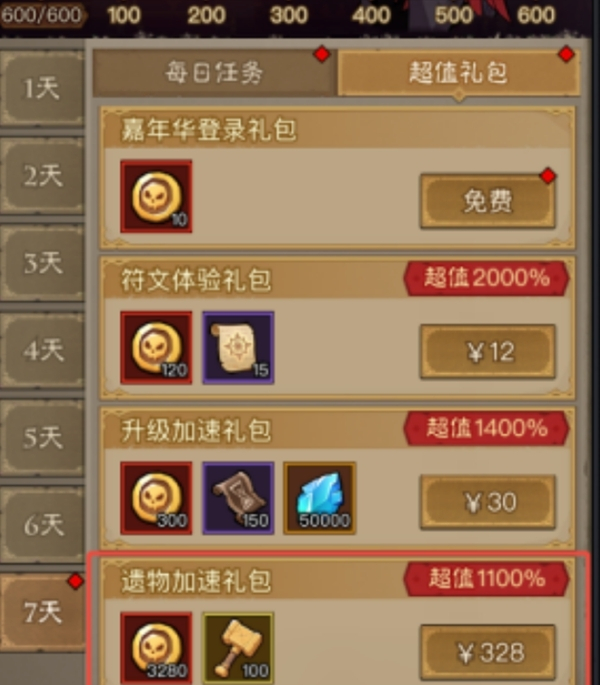Tap the skull coin icon in 嘉年华登录礼包
The width and height of the screenshot is (600, 685).
coord(156,196)
